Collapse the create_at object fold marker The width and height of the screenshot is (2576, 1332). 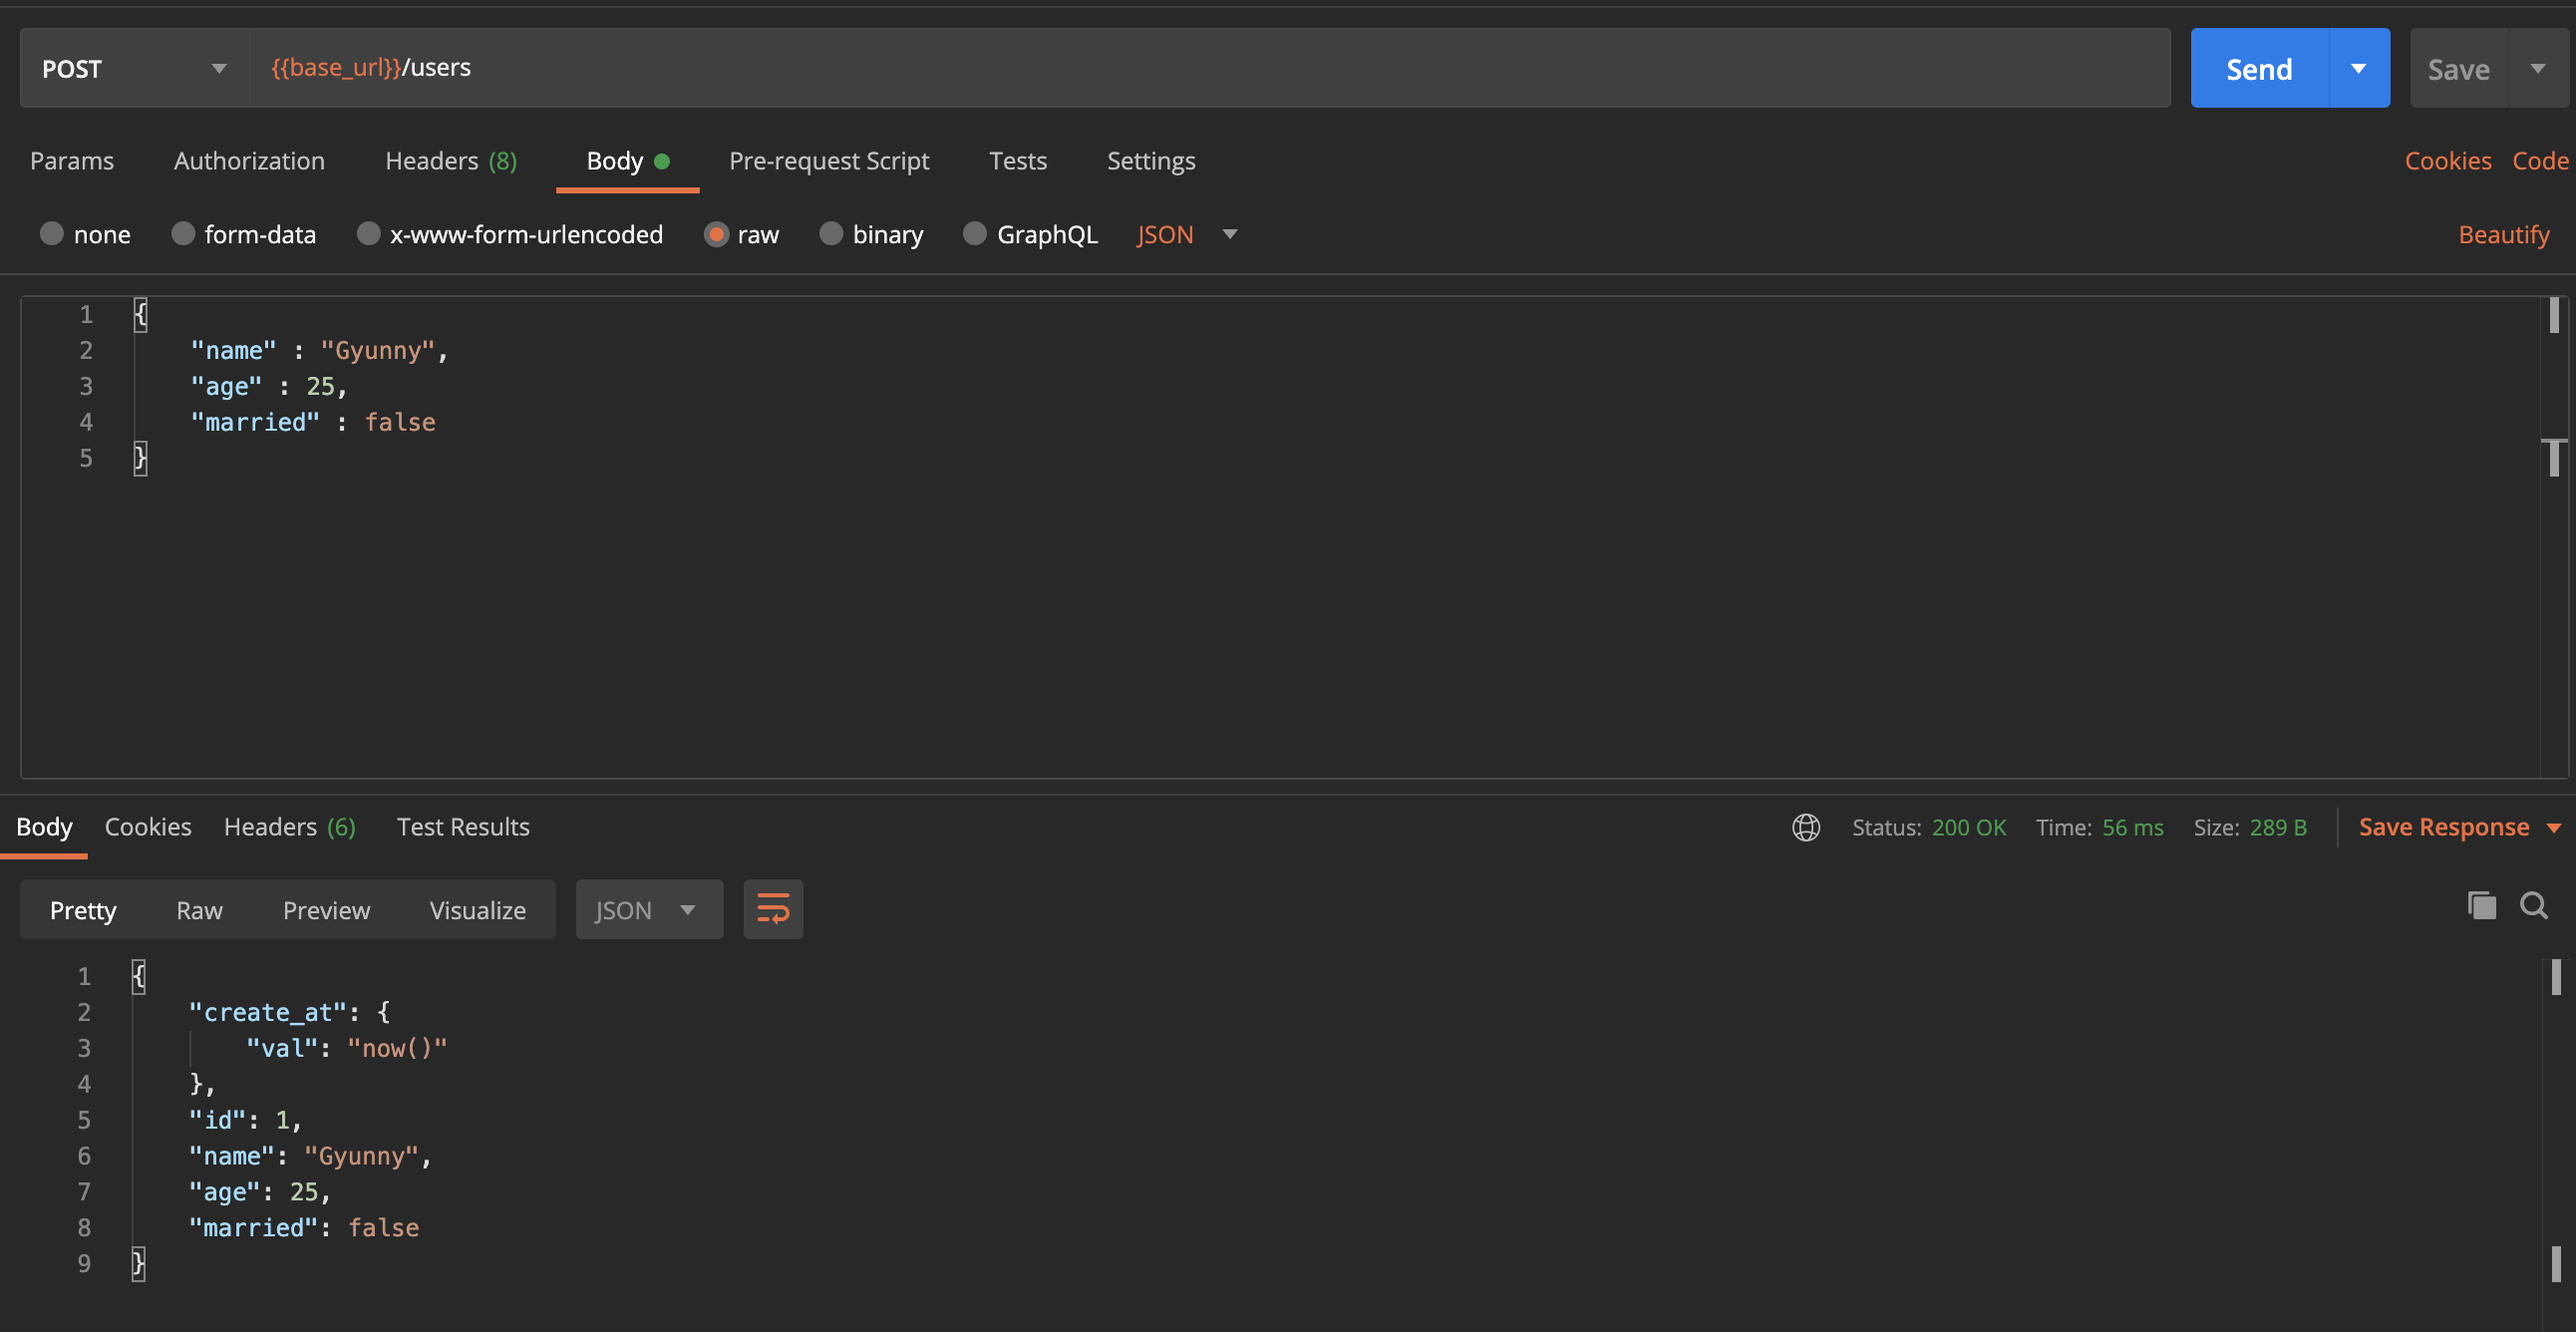112,1012
